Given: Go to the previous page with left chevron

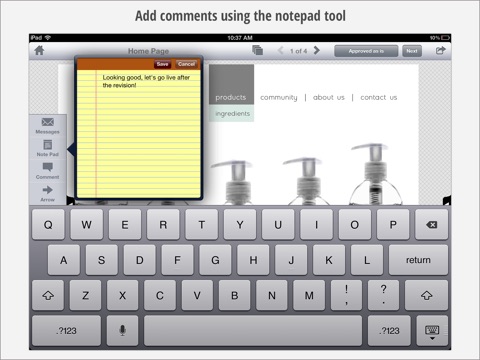Looking at the screenshot, I should coord(281,51).
